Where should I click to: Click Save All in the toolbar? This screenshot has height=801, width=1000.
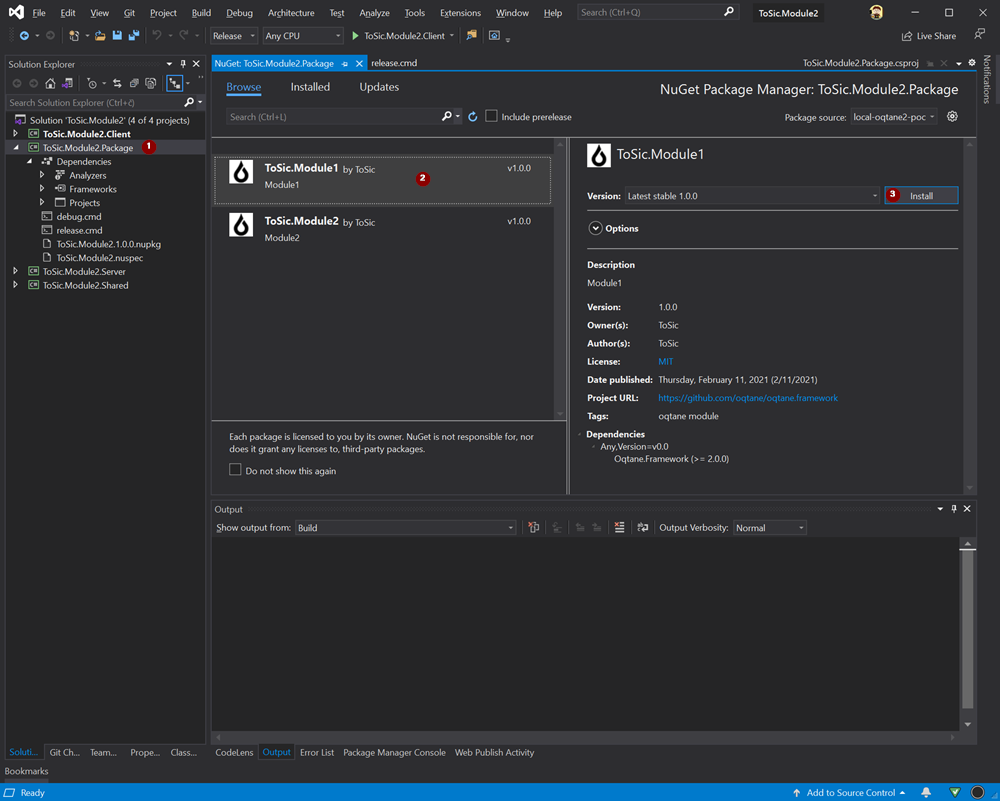tap(132, 35)
